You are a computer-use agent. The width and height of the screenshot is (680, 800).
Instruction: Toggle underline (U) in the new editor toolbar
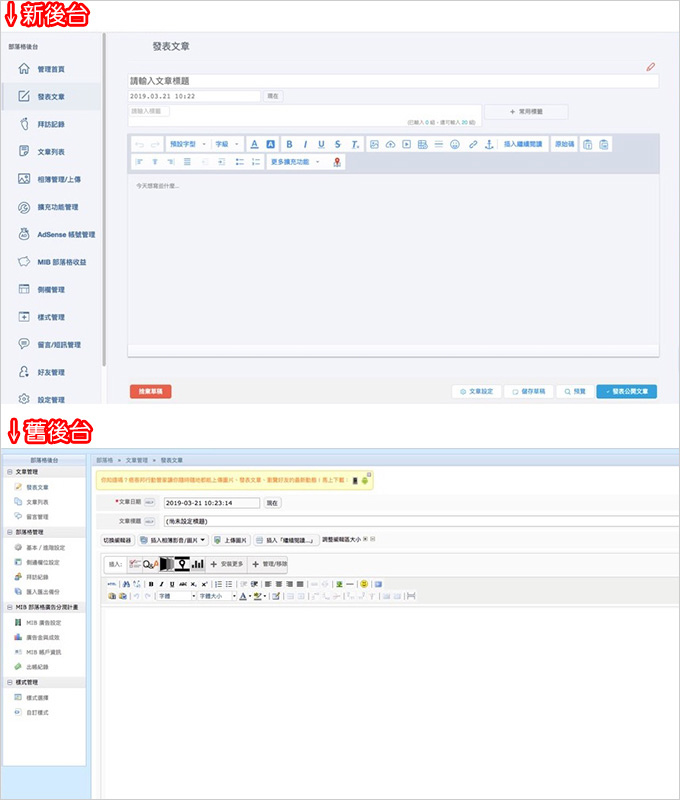tap(321, 144)
